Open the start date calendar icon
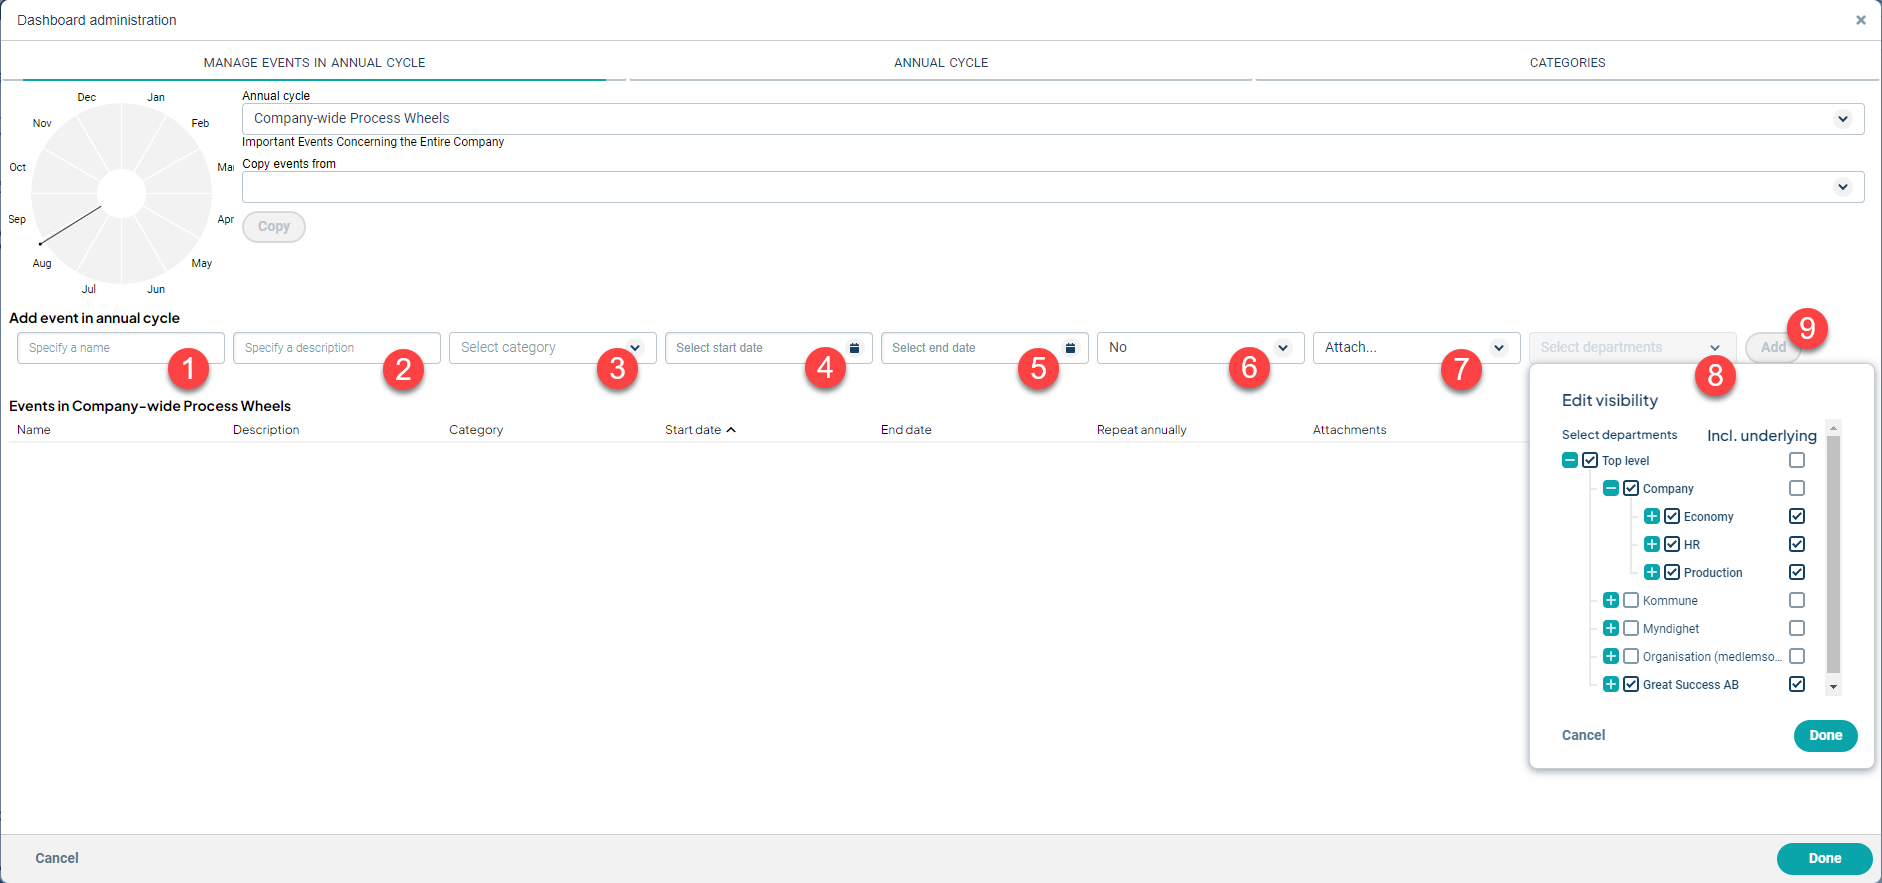This screenshot has width=1882, height=883. coord(854,348)
